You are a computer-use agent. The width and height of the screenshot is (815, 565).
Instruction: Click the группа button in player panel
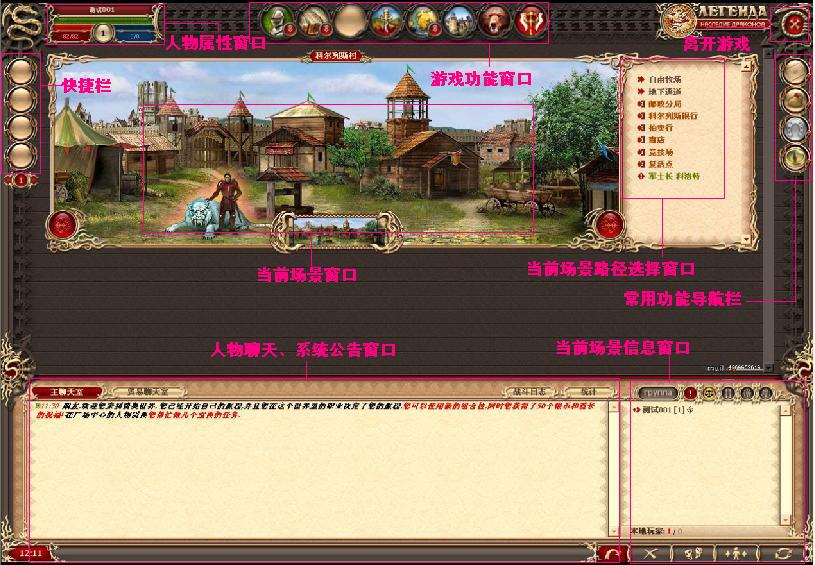pyautogui.click(x=655, y=393)
